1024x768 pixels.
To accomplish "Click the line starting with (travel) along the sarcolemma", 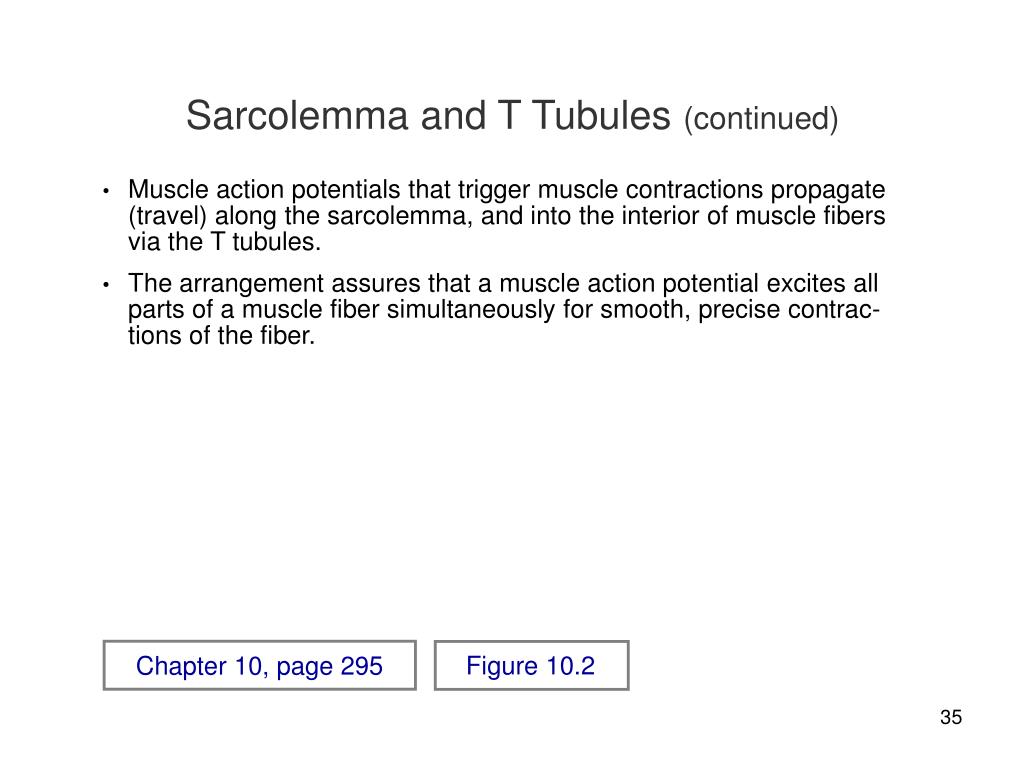I will [x=506, y=216].
